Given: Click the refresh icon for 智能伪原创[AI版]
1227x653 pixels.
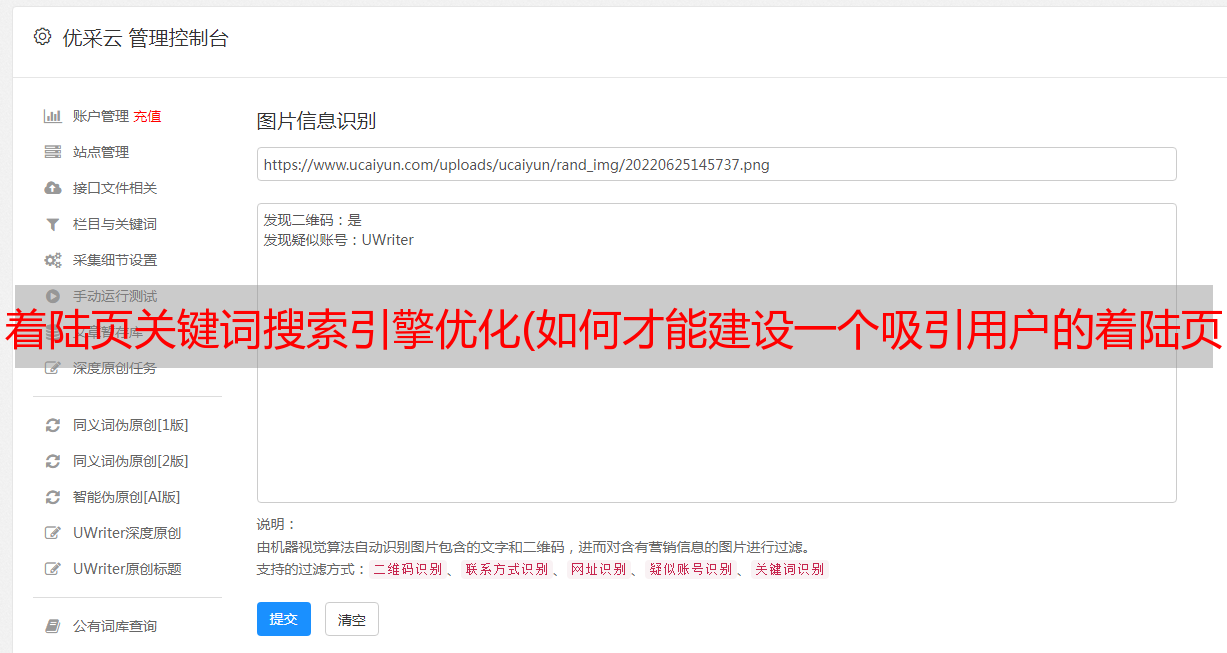Looking at the screenshot, I should 53,497.
